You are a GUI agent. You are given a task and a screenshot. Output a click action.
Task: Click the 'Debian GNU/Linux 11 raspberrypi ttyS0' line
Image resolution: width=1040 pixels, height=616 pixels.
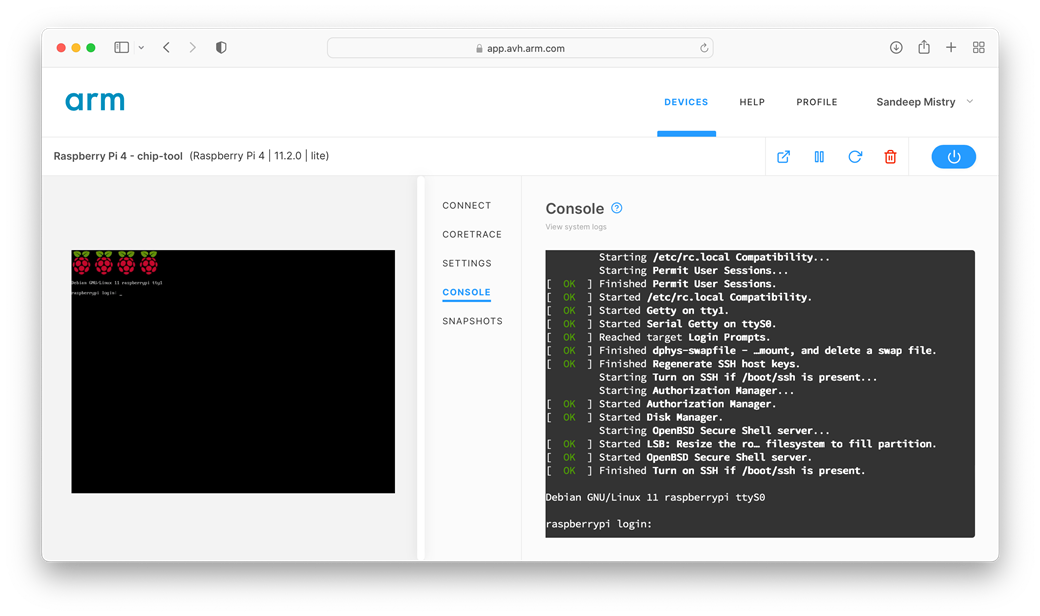(655, 497)
